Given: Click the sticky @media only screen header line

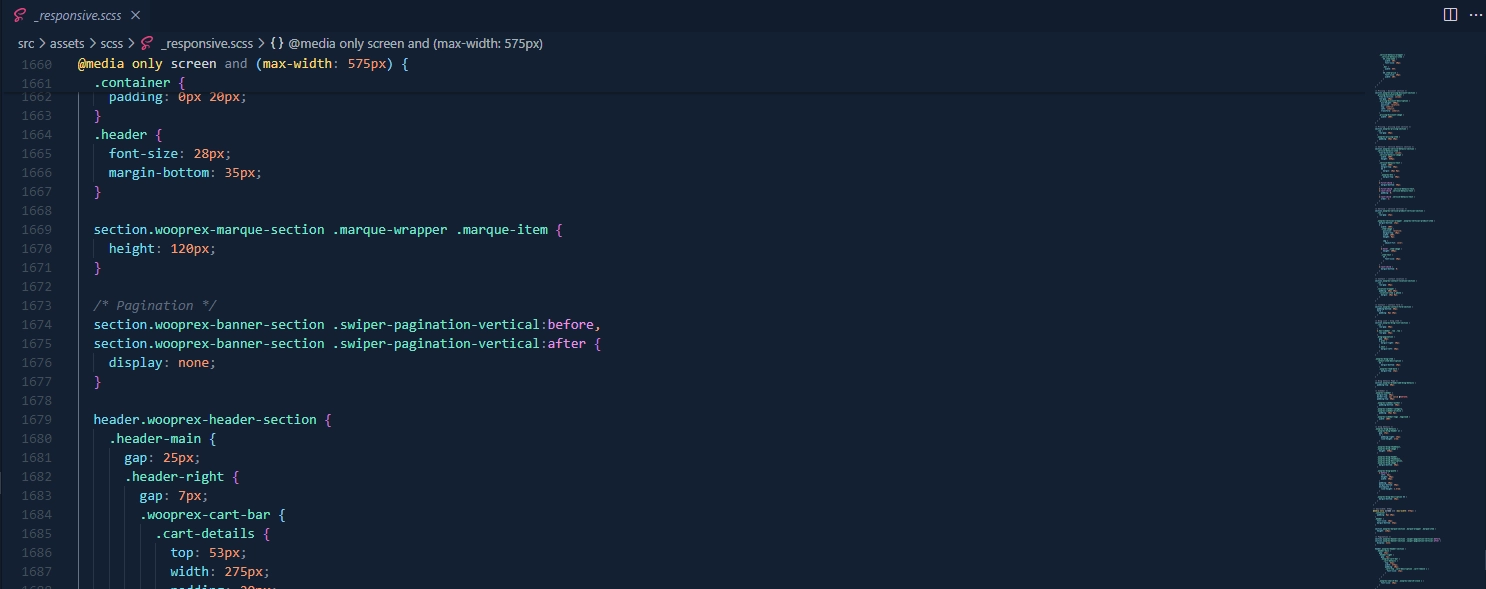Looking at the screenshot, I should click(x=243, y=64).
